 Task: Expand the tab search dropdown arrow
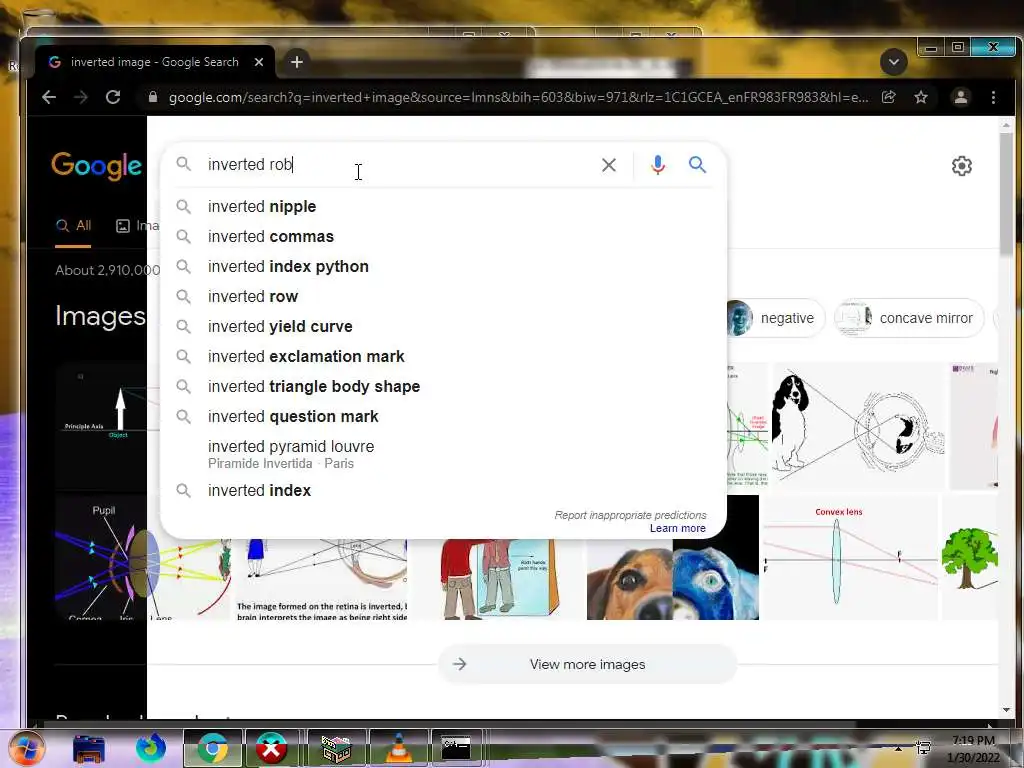point(893,62)
